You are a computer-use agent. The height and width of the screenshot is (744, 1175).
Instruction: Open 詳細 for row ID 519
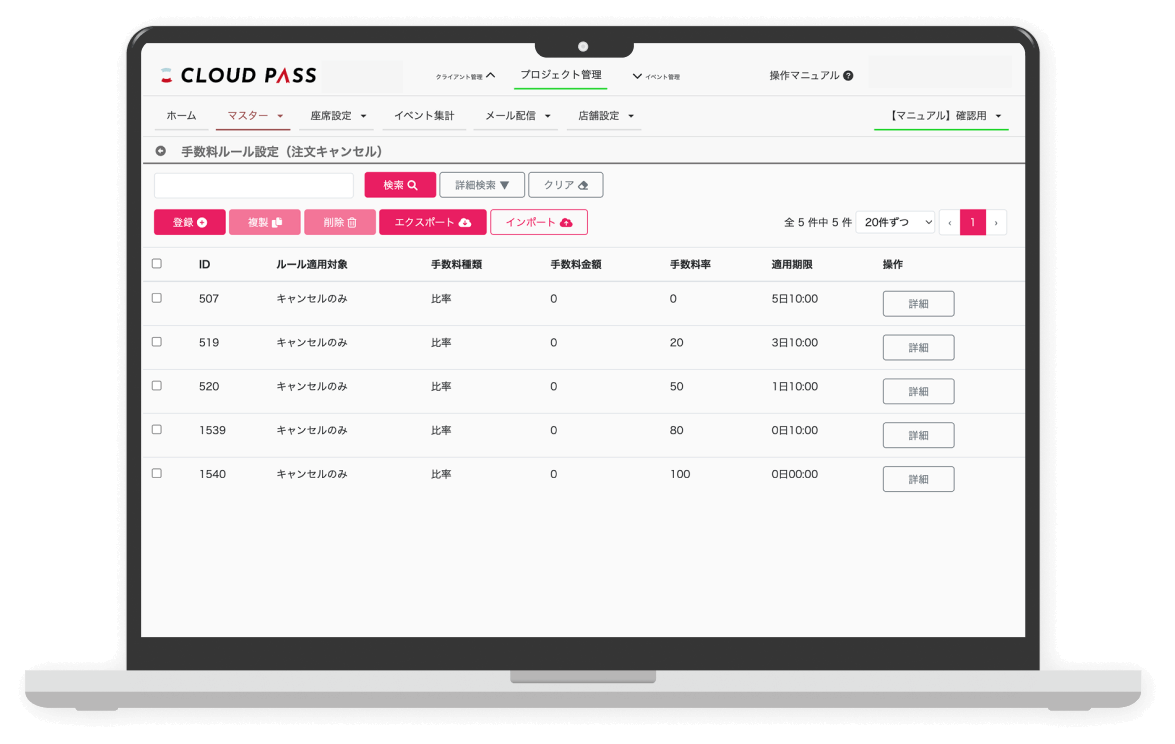918,348
